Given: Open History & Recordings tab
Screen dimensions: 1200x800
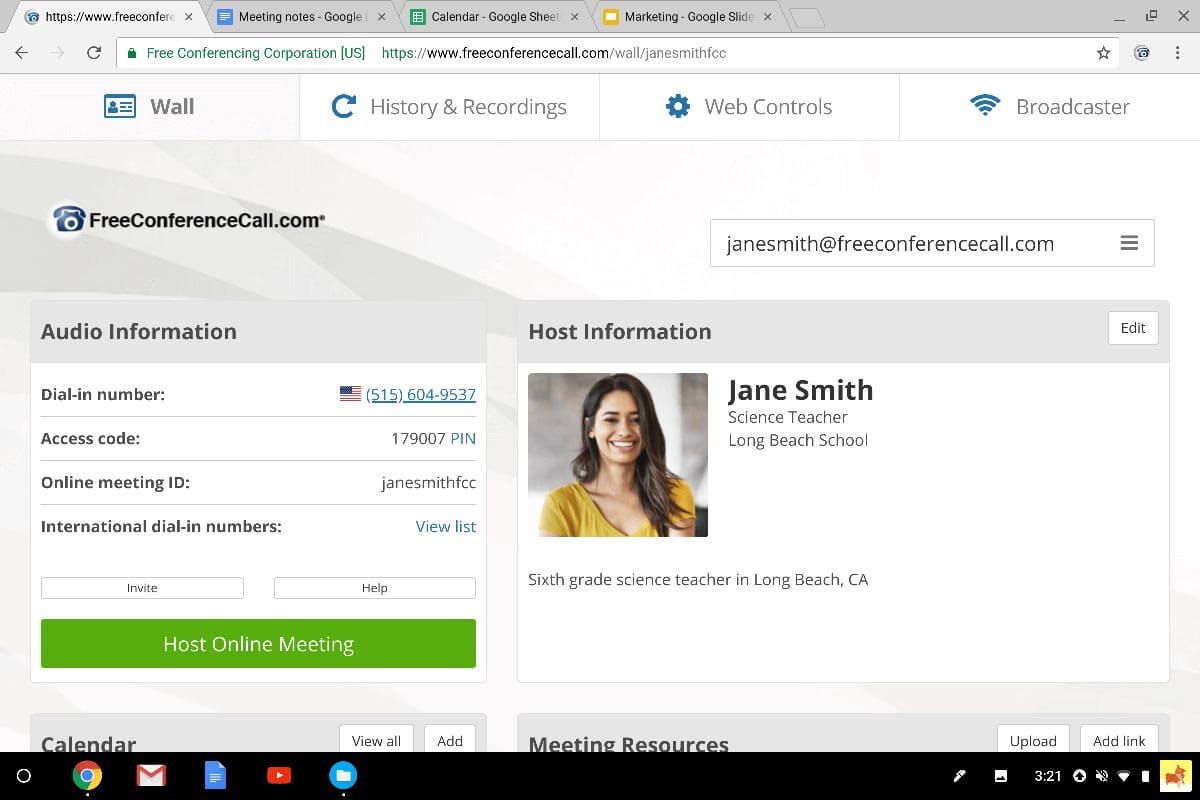Looking at the screenshot, I should pos(449,107).
